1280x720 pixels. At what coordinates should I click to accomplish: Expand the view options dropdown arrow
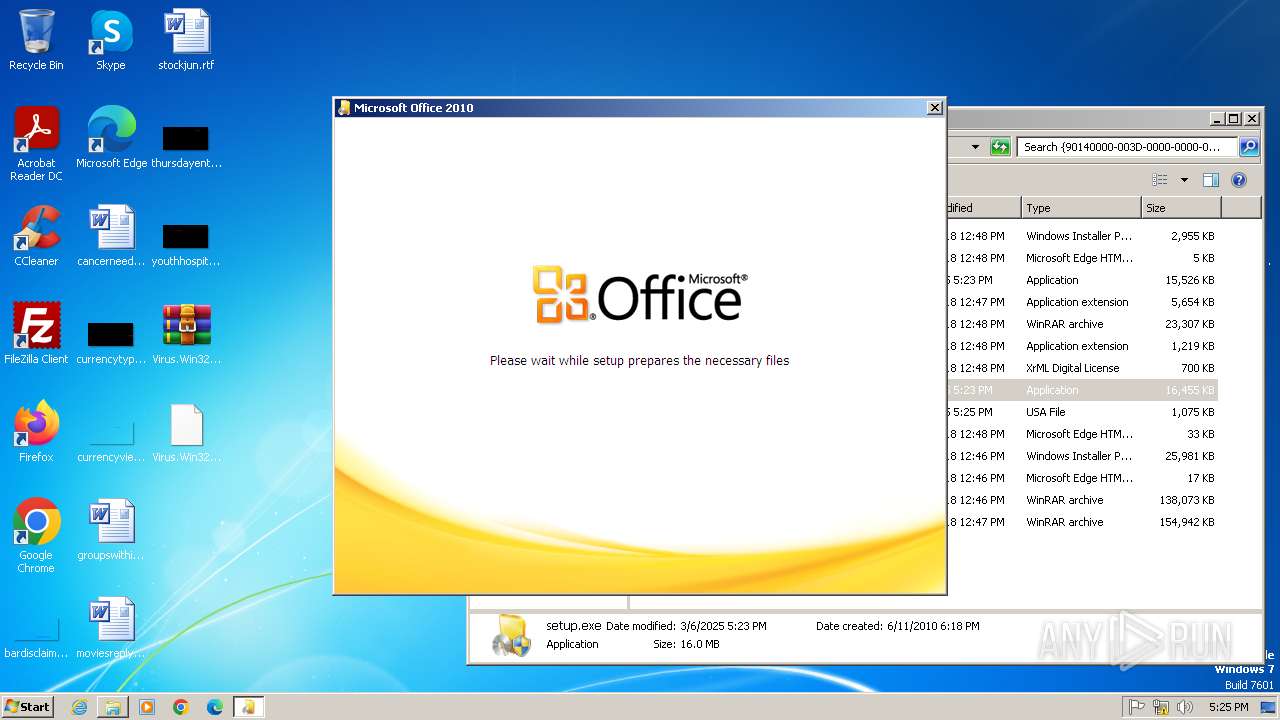click(1184, 180)
